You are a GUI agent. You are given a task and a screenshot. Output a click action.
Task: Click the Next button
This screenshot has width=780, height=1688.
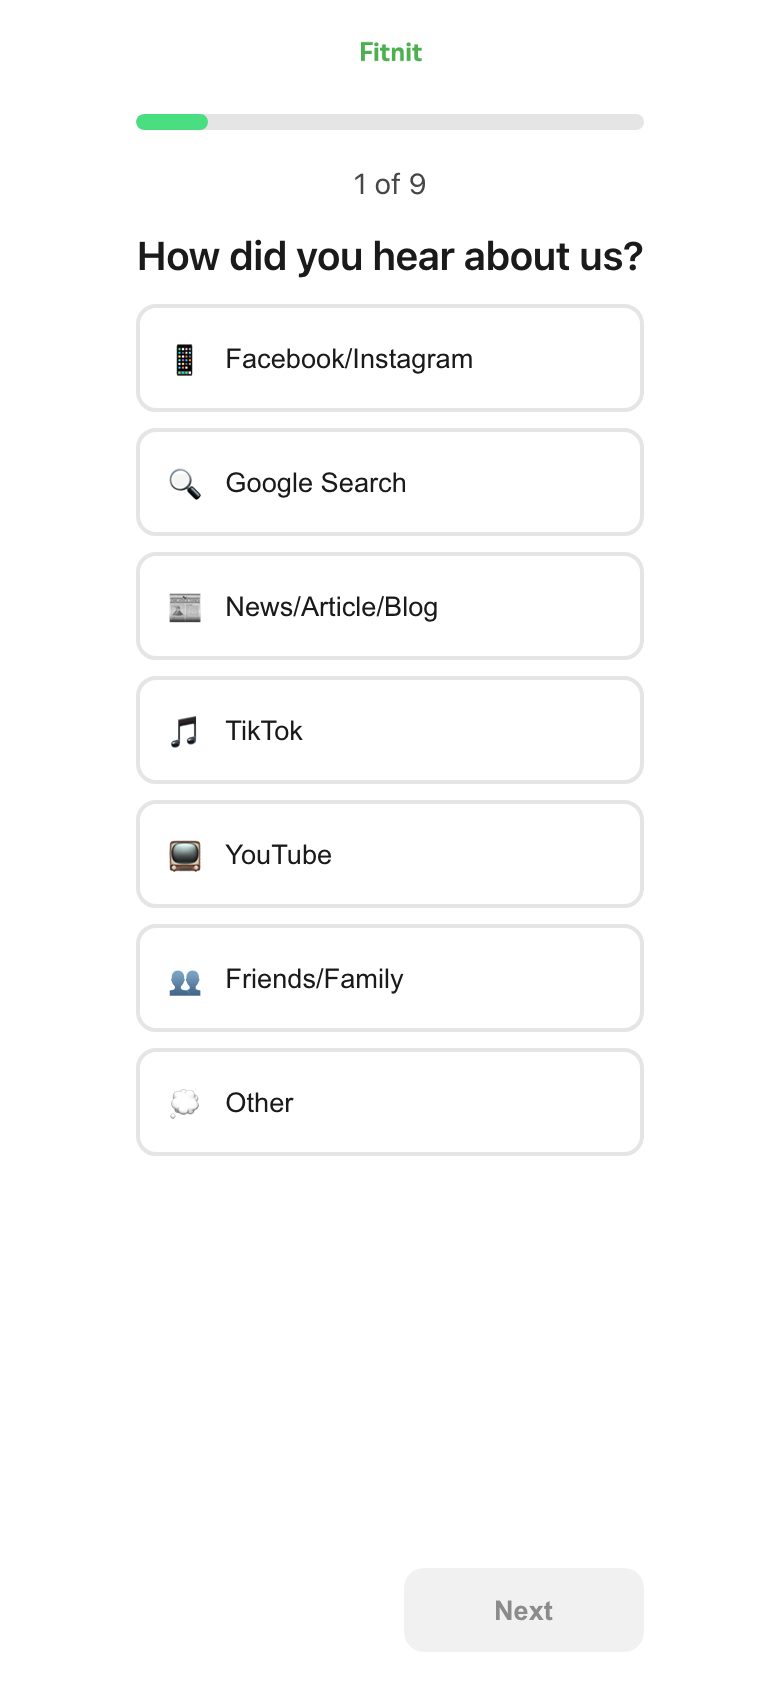coord(524,1610)
